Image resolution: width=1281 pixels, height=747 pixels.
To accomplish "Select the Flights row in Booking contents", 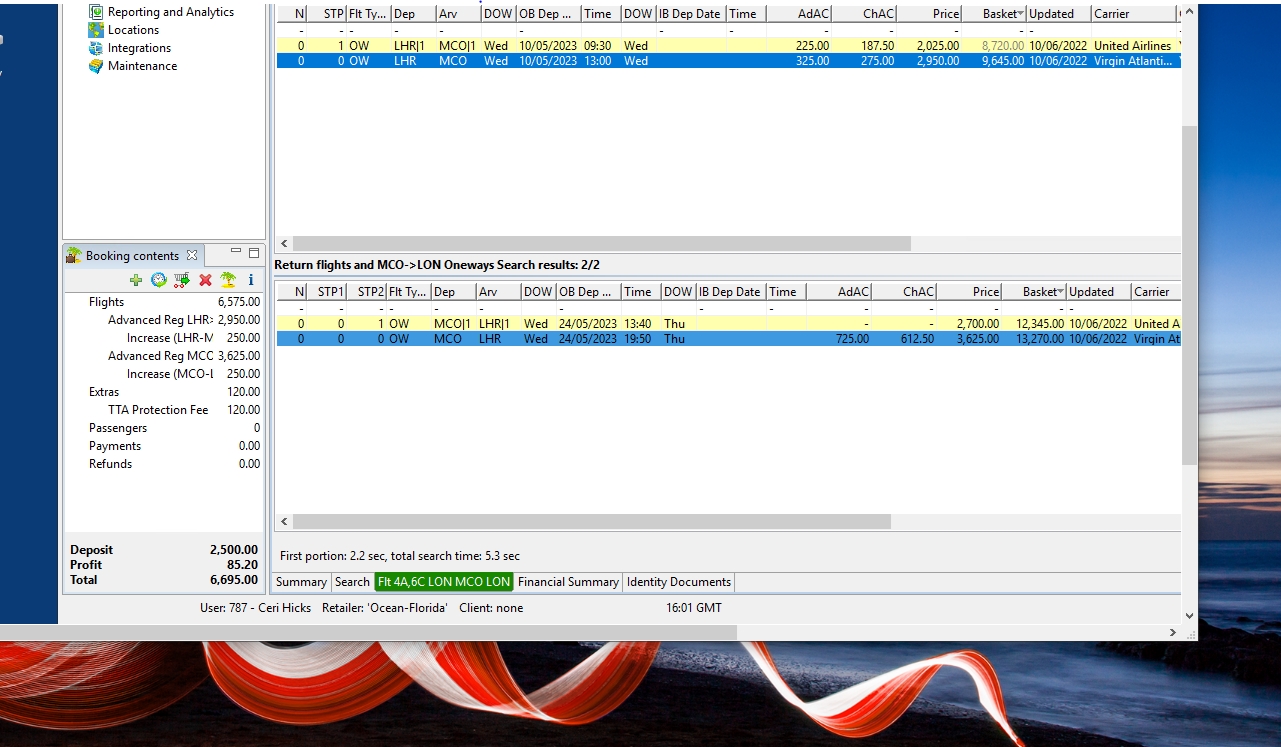I will (164, 302).
